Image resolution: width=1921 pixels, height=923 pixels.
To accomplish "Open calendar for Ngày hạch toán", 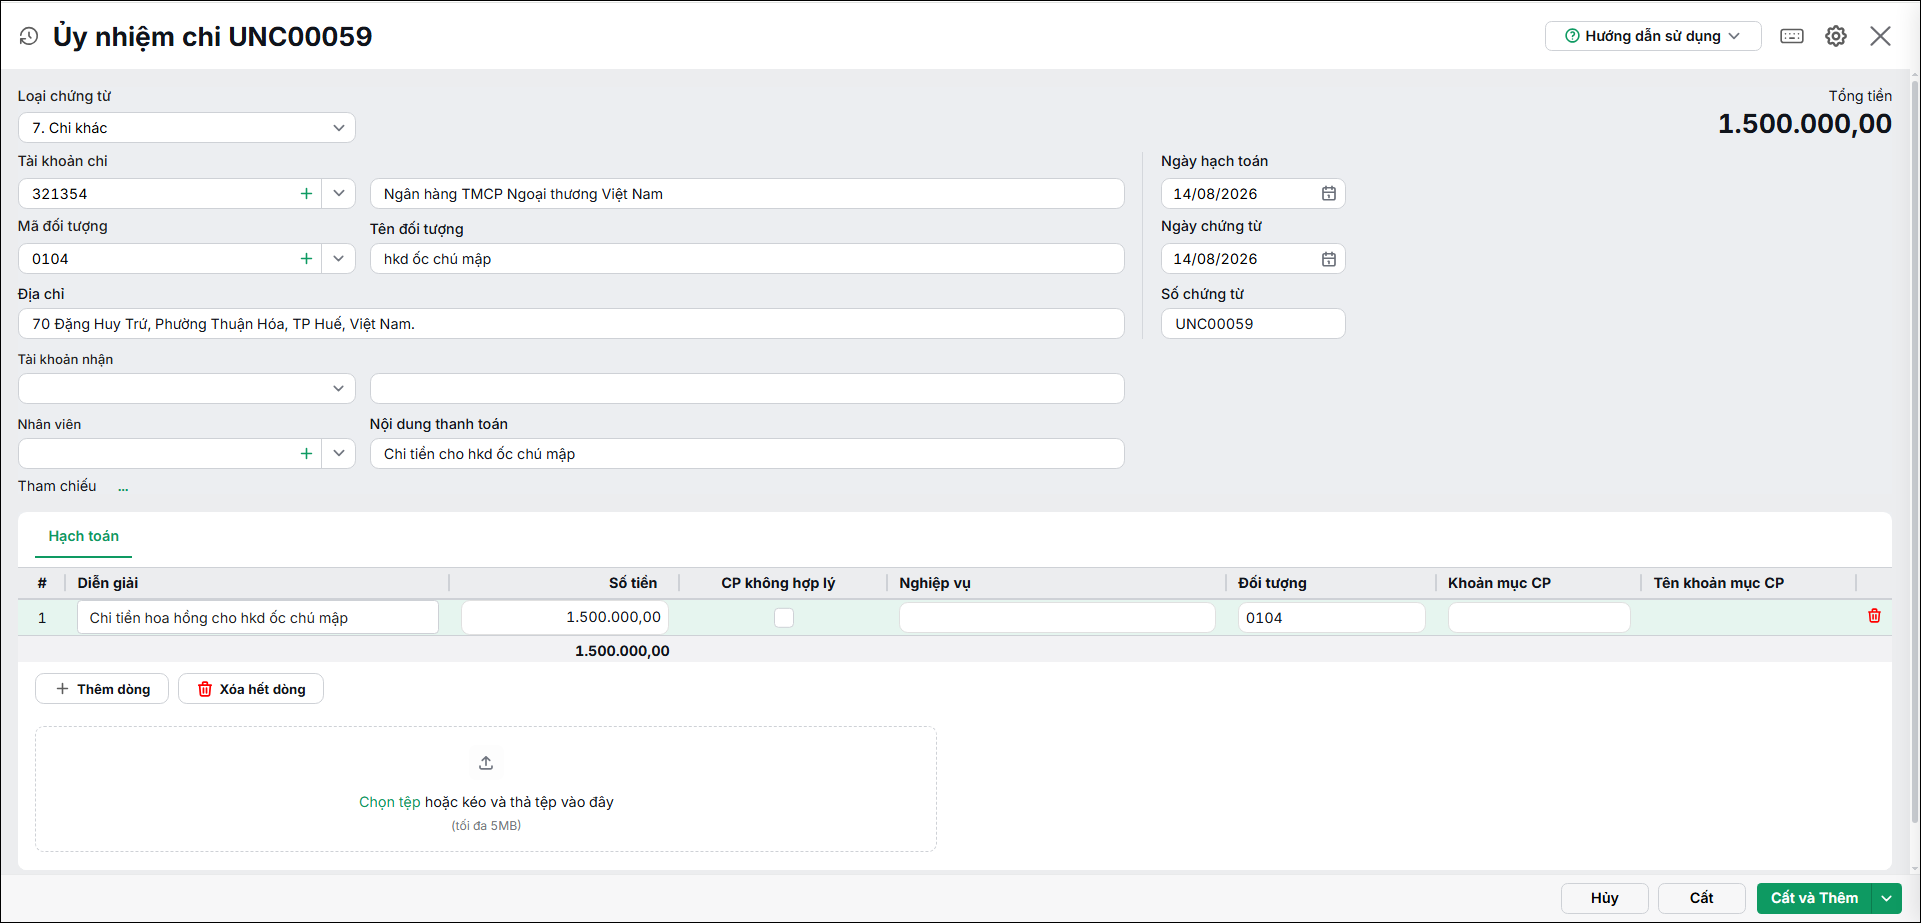I will (1328, 194).
